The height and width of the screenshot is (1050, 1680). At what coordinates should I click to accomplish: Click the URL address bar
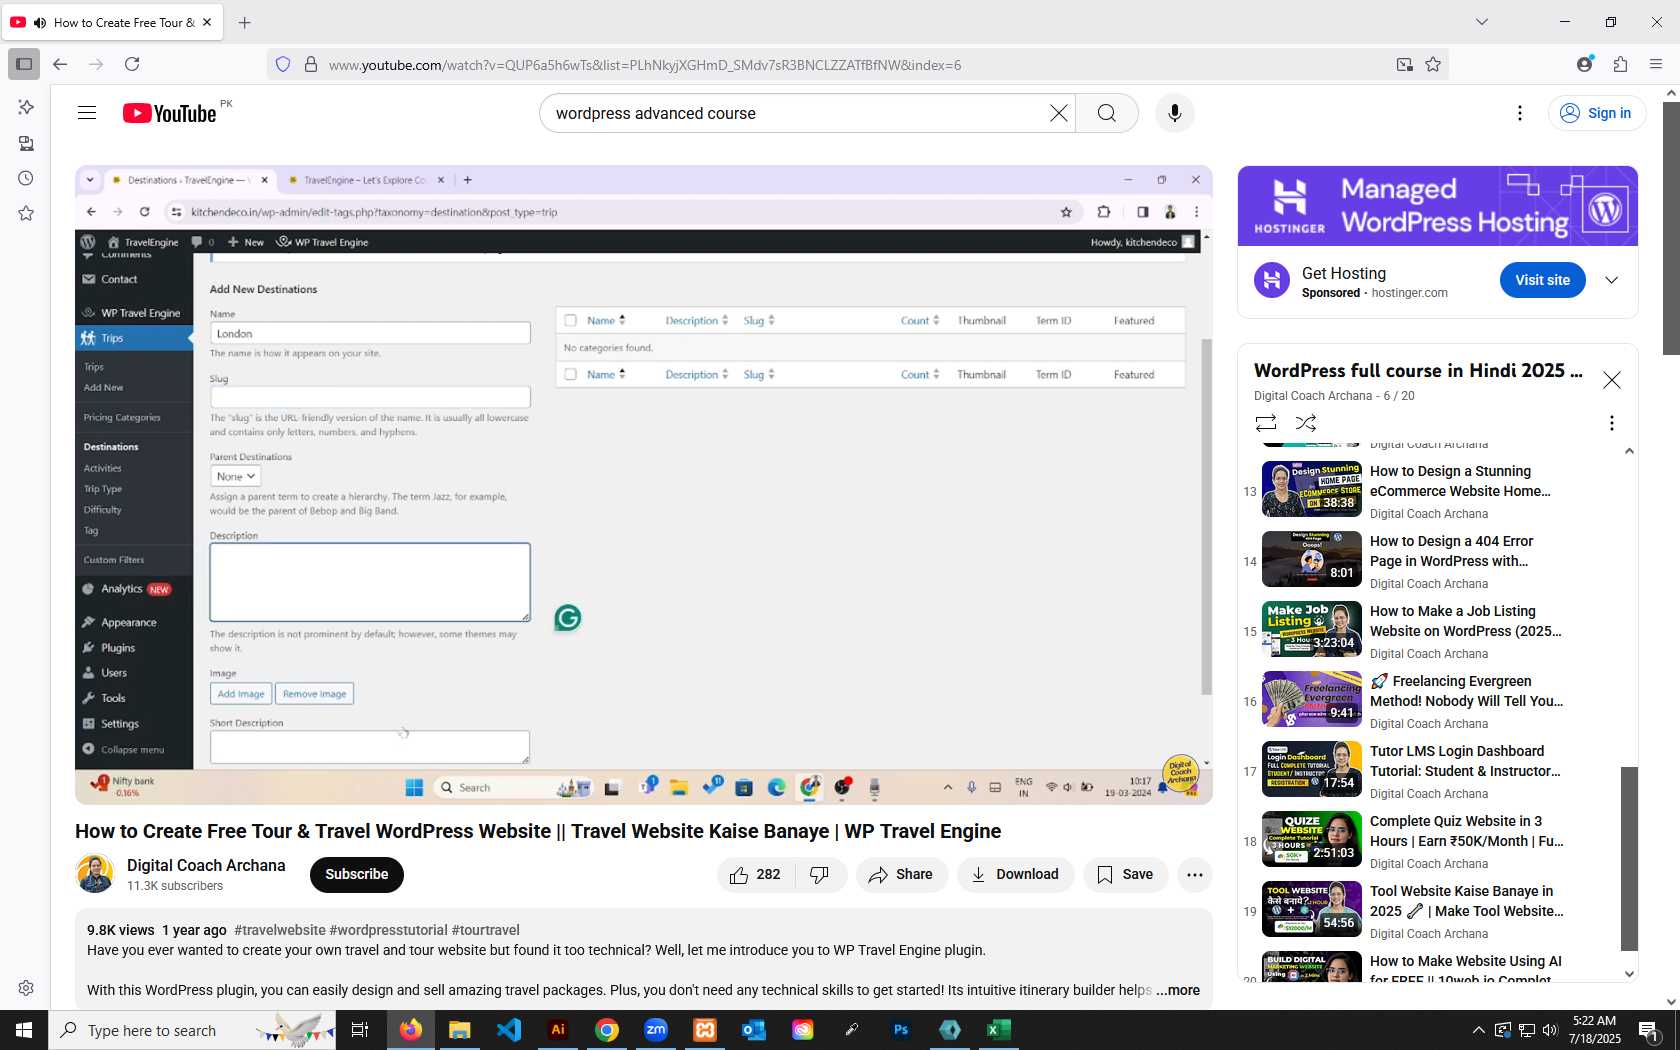pos(855,65)
